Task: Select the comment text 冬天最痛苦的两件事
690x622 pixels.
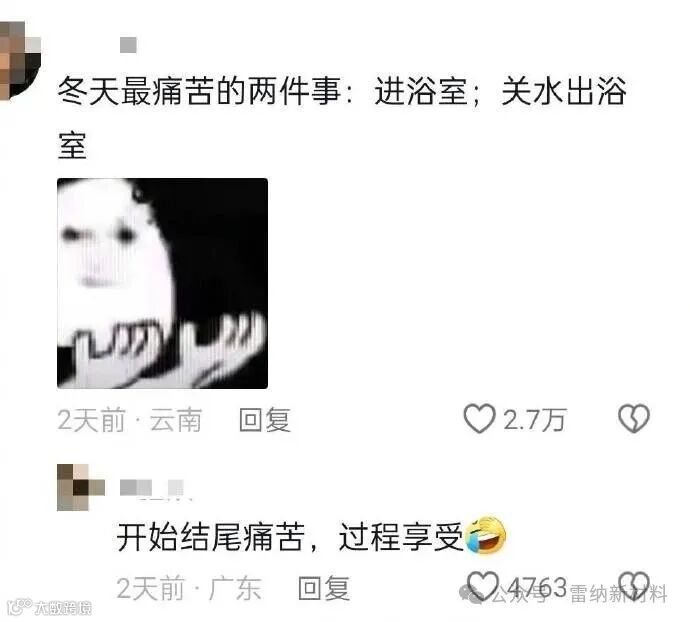Action: click(x=199, y=92)
